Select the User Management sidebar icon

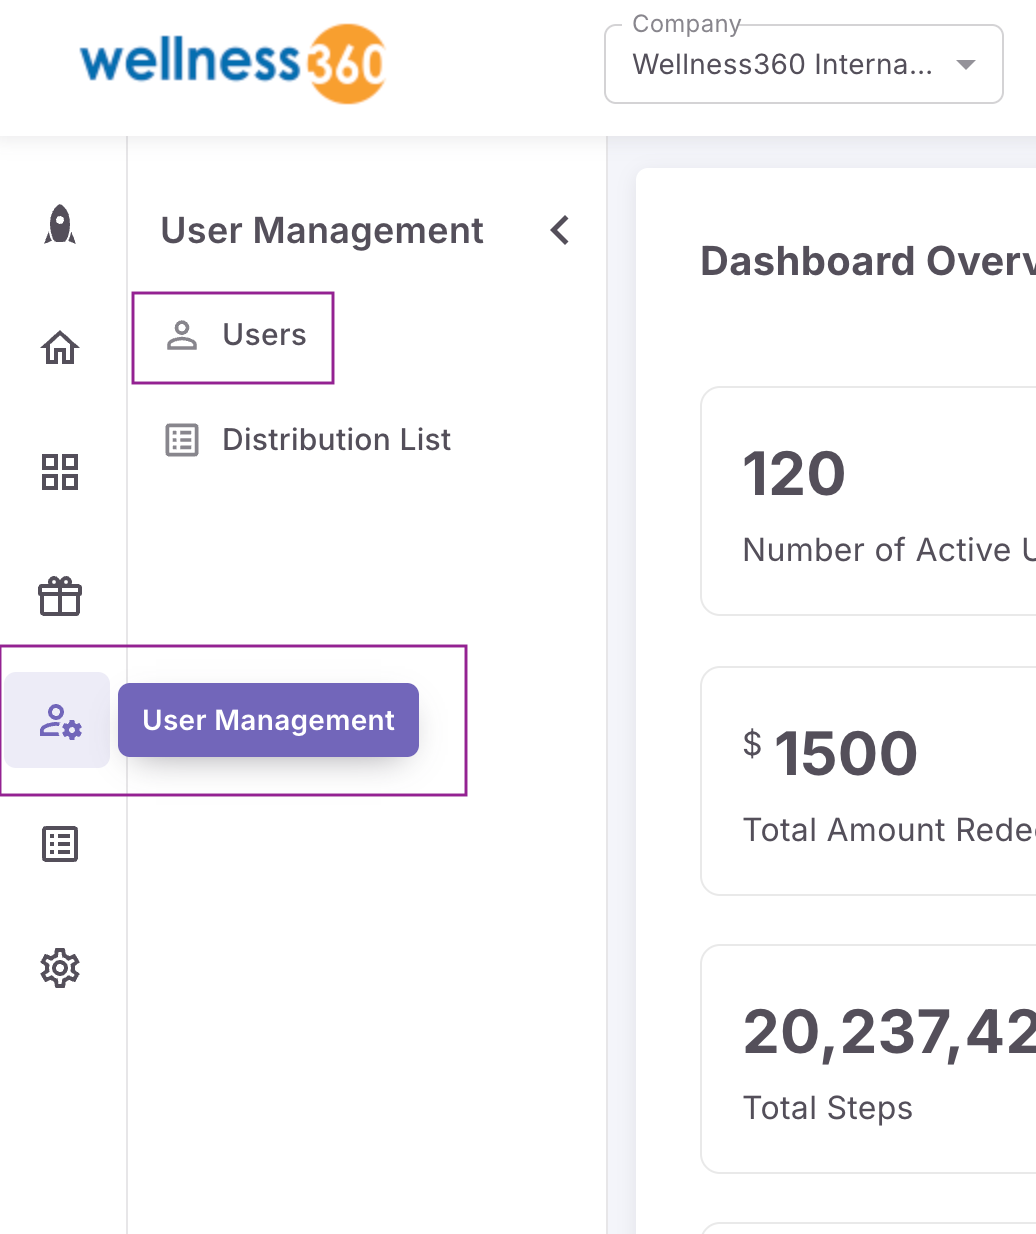[58, 720]
